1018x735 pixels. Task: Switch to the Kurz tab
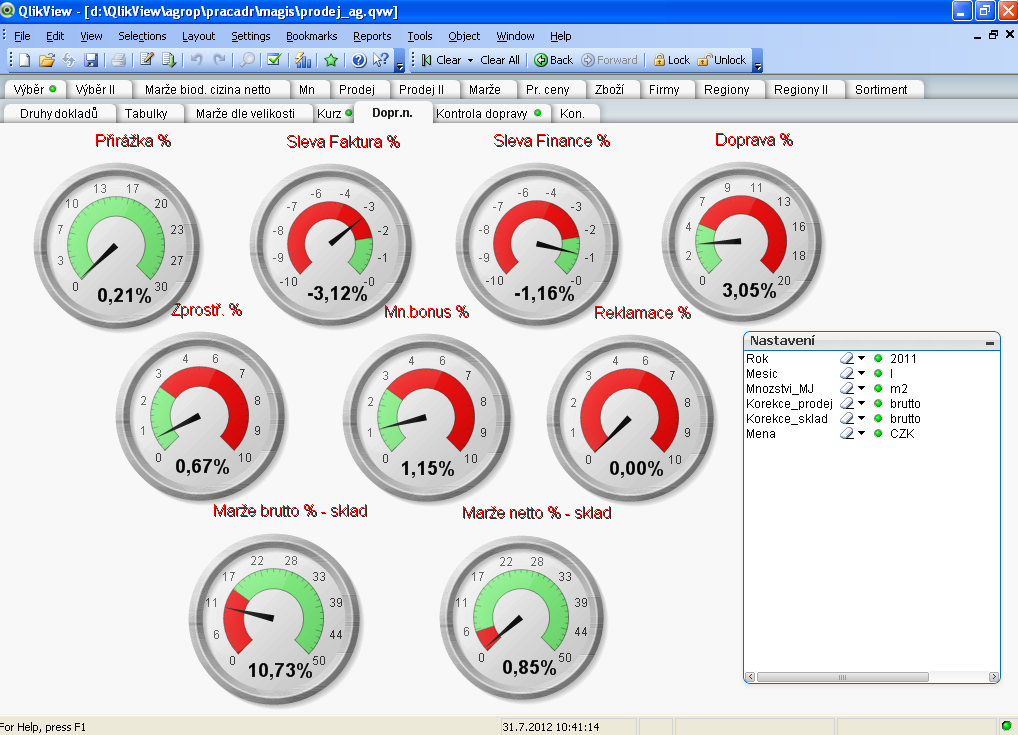point(334,114)
